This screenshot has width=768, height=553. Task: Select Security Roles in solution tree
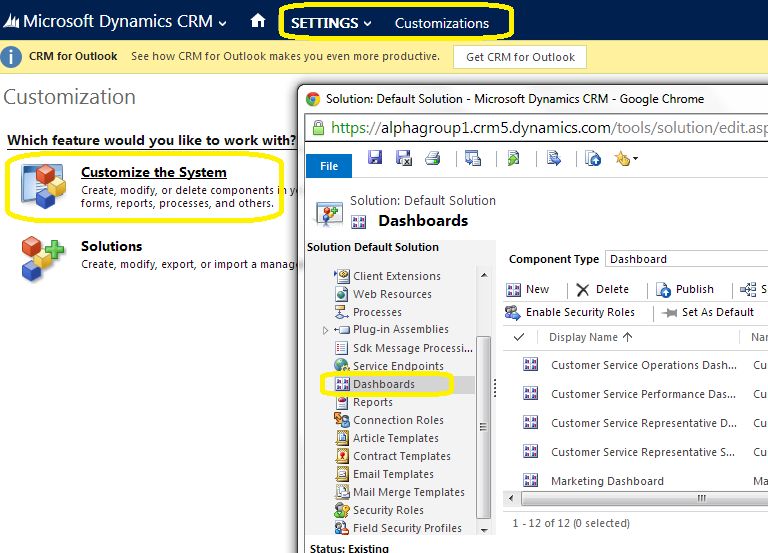click(388, 510)
